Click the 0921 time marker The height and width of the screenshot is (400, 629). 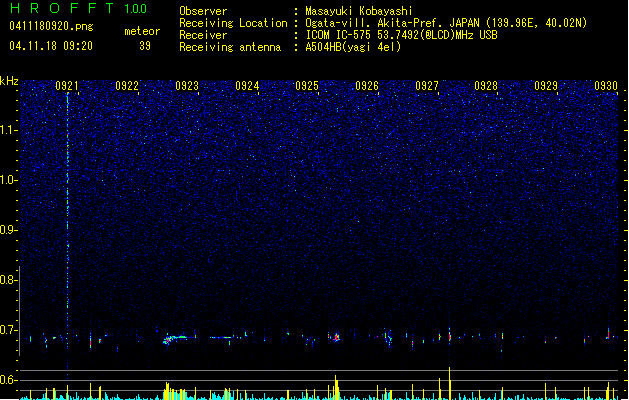(67, 86)
